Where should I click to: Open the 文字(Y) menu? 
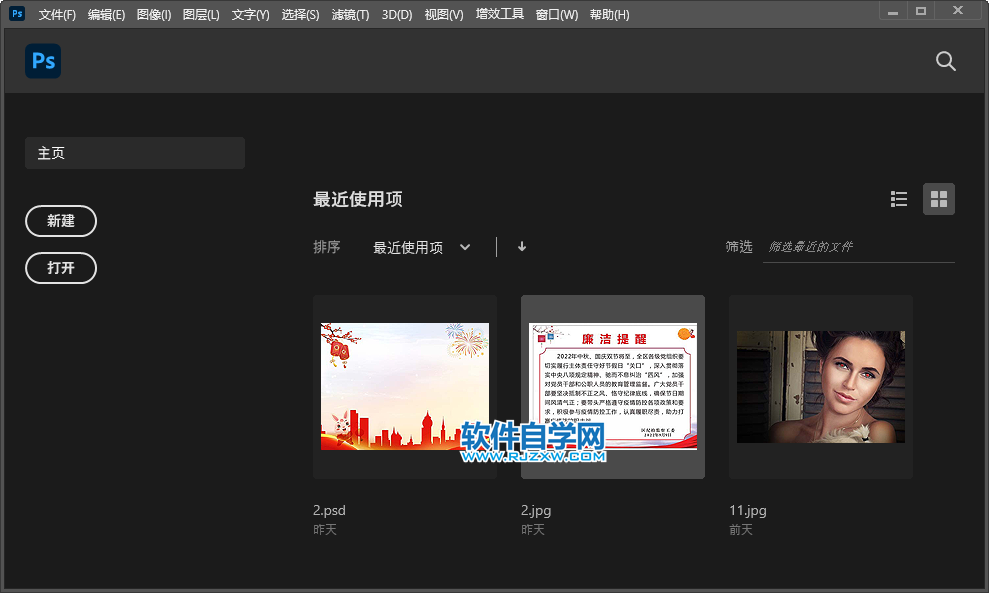click(x=250, y=15)
